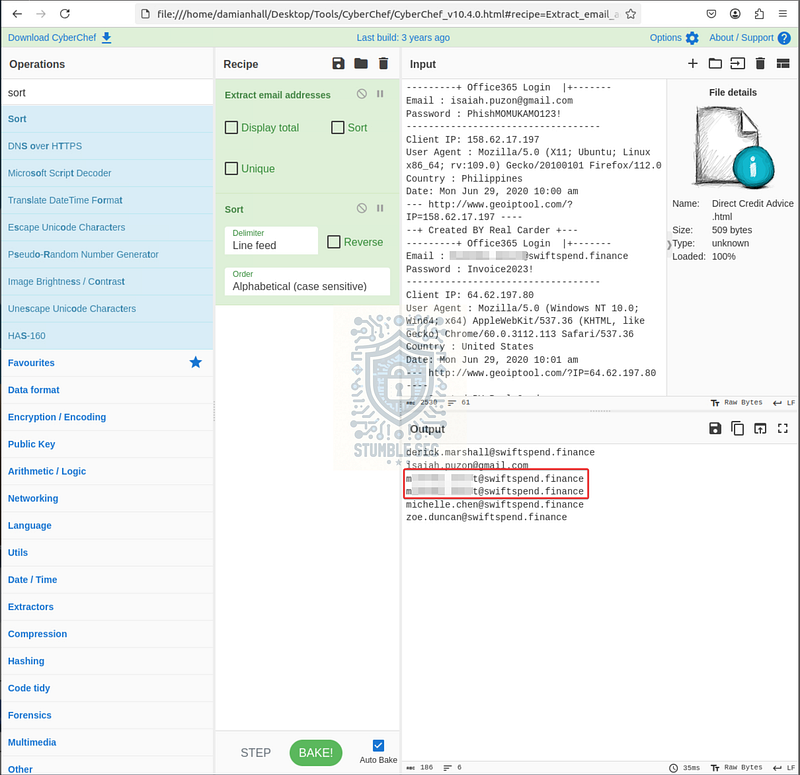The width and height of the screenshot is (800, 775).
Task: Set breakpoint on Extract email addresses
Action: 380,94
